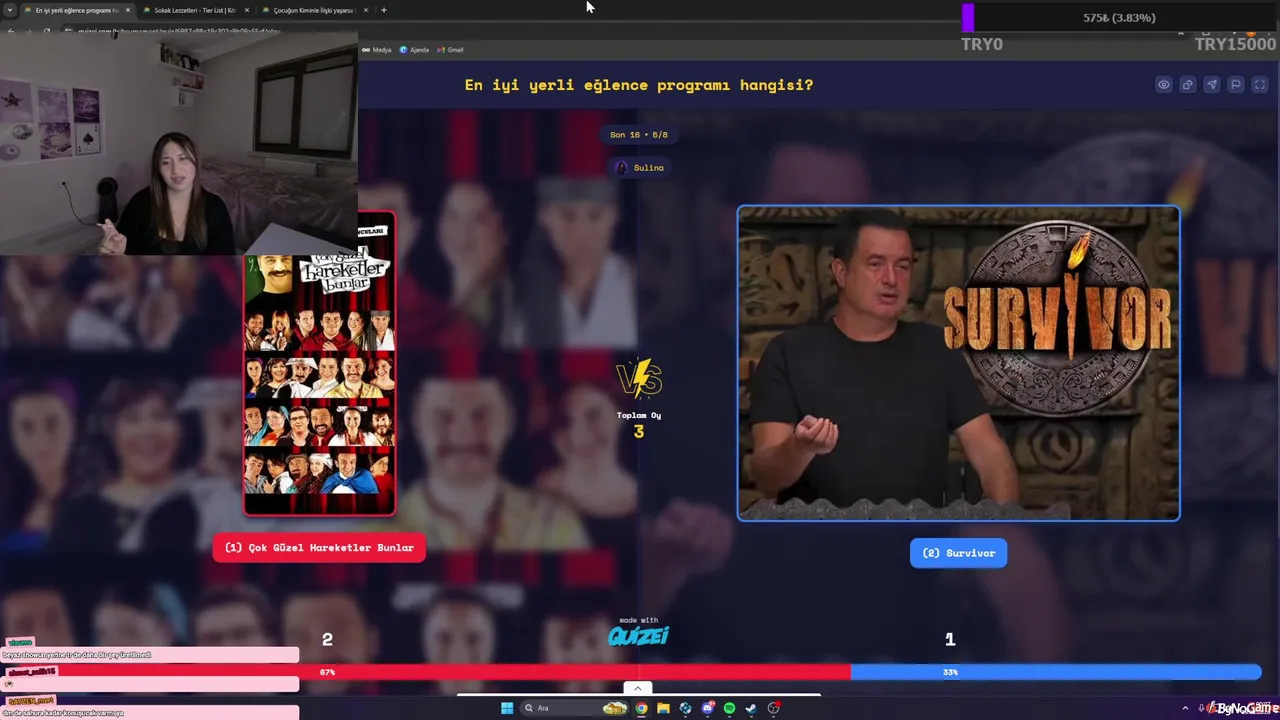Image resolution: width=1280 pixels, height=720 pixels.
Task: Close the Çocuğun Kiminle tab
Action: tap(365, 10)
